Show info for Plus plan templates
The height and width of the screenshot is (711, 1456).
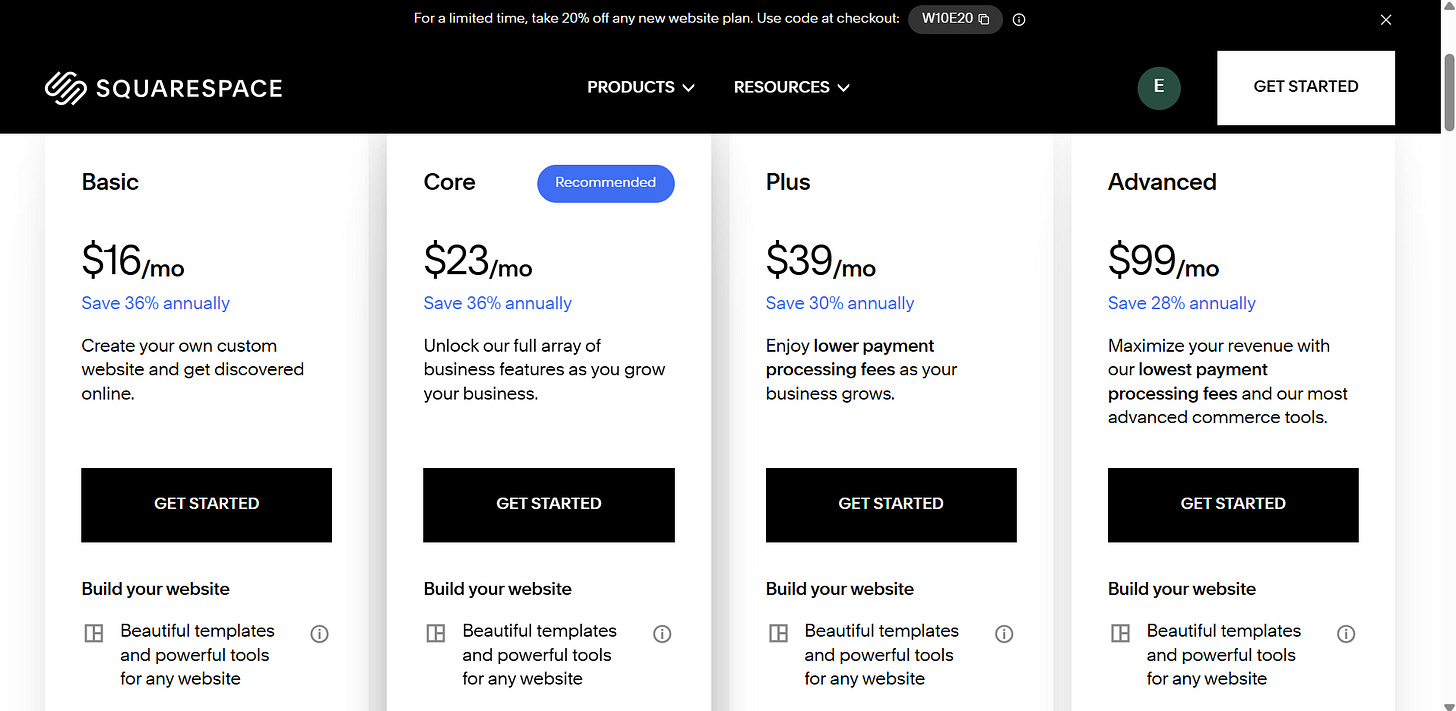pos(1004,633)
